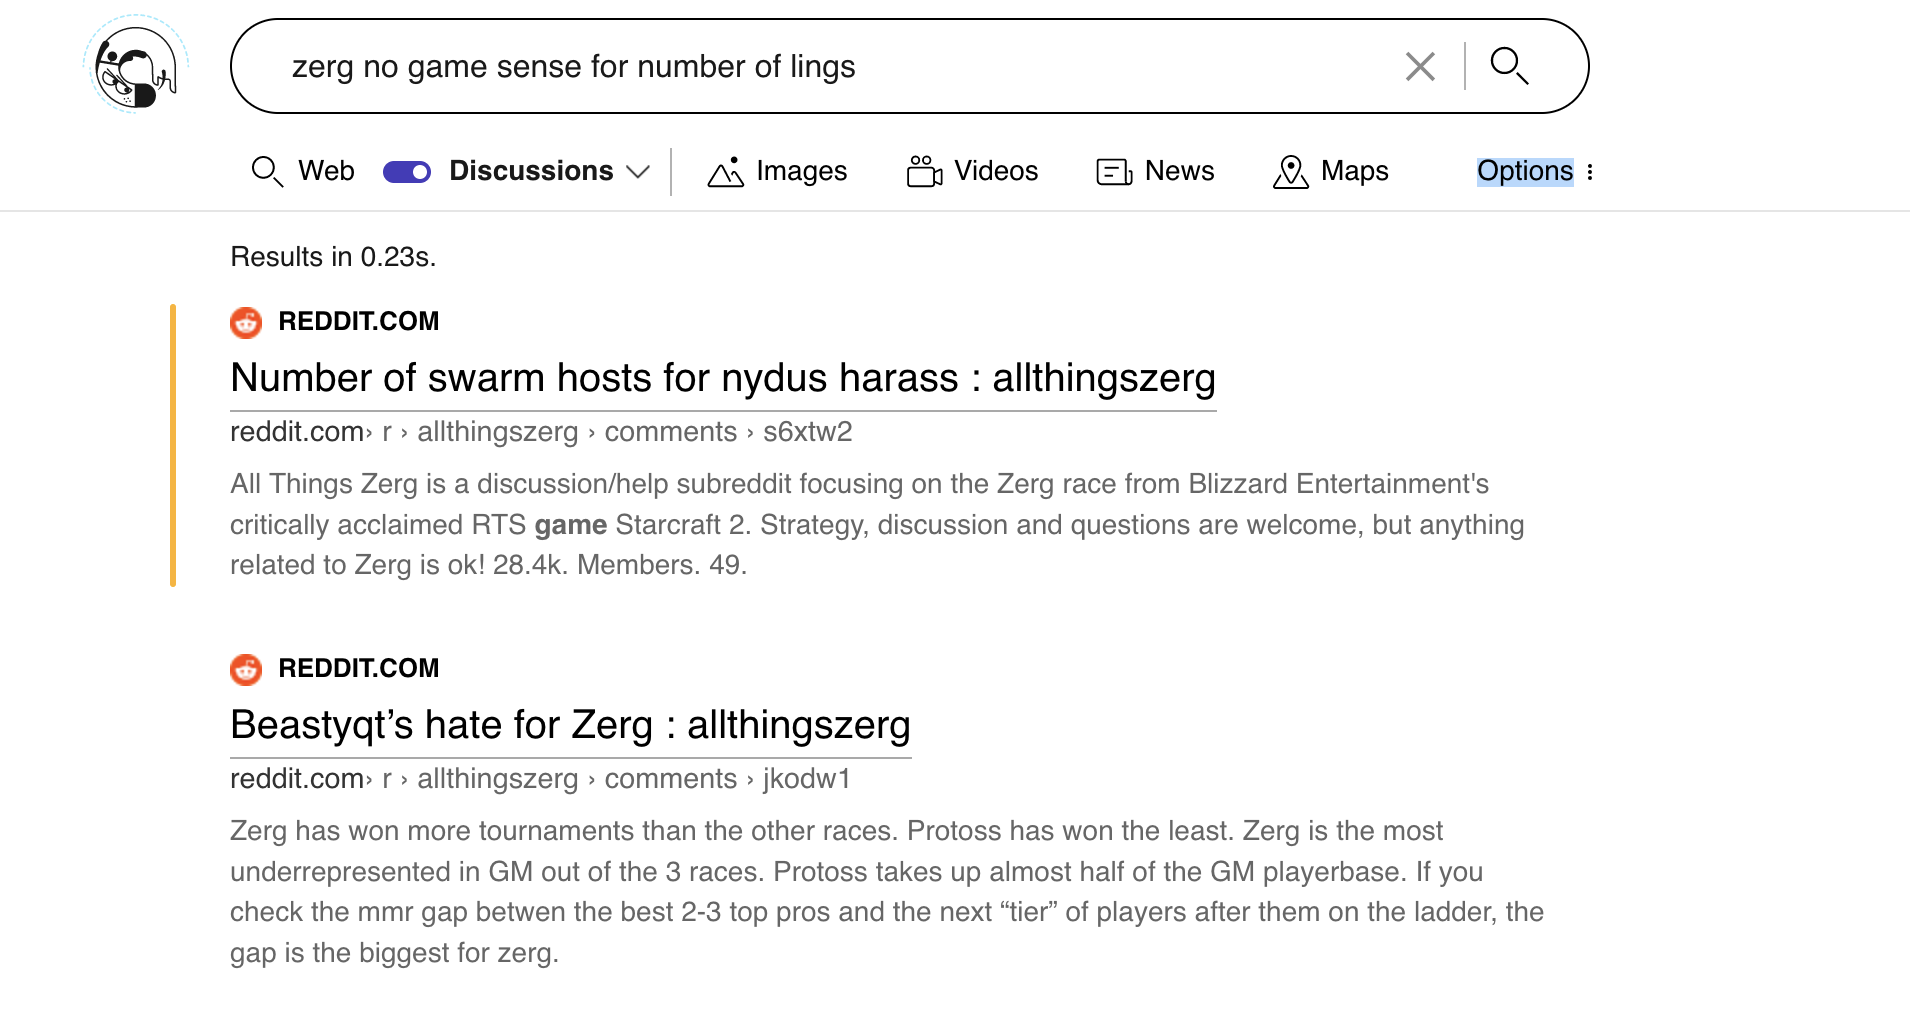Switch to the News tab

coord(1179,171)
